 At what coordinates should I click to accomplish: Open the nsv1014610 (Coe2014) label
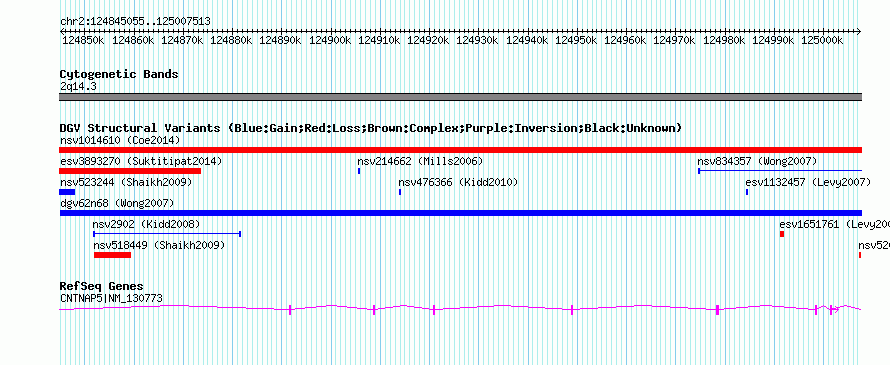pyautogui.click(x=120, y=140)
